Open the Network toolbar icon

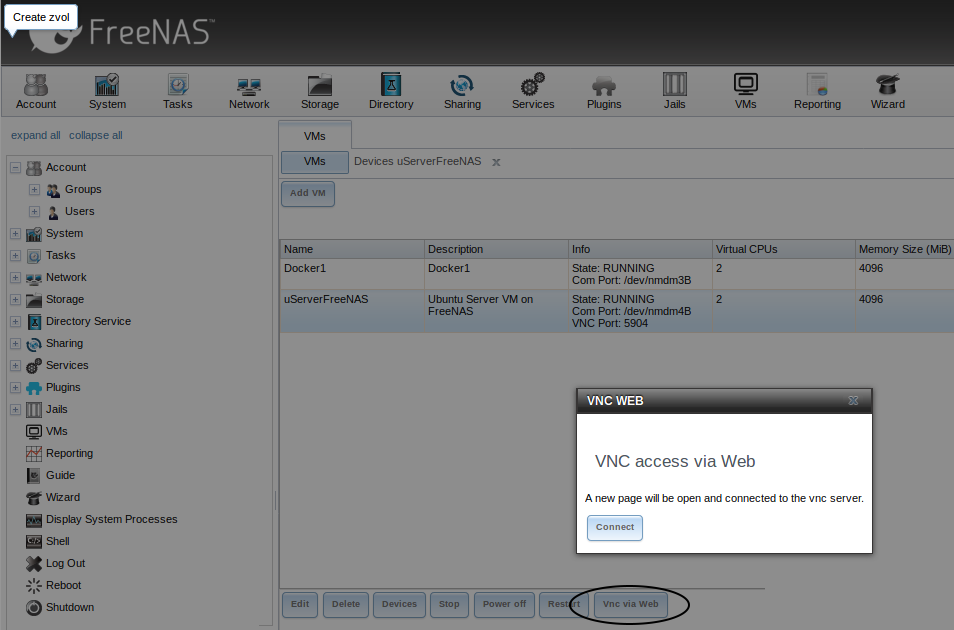tap(249, 91)
